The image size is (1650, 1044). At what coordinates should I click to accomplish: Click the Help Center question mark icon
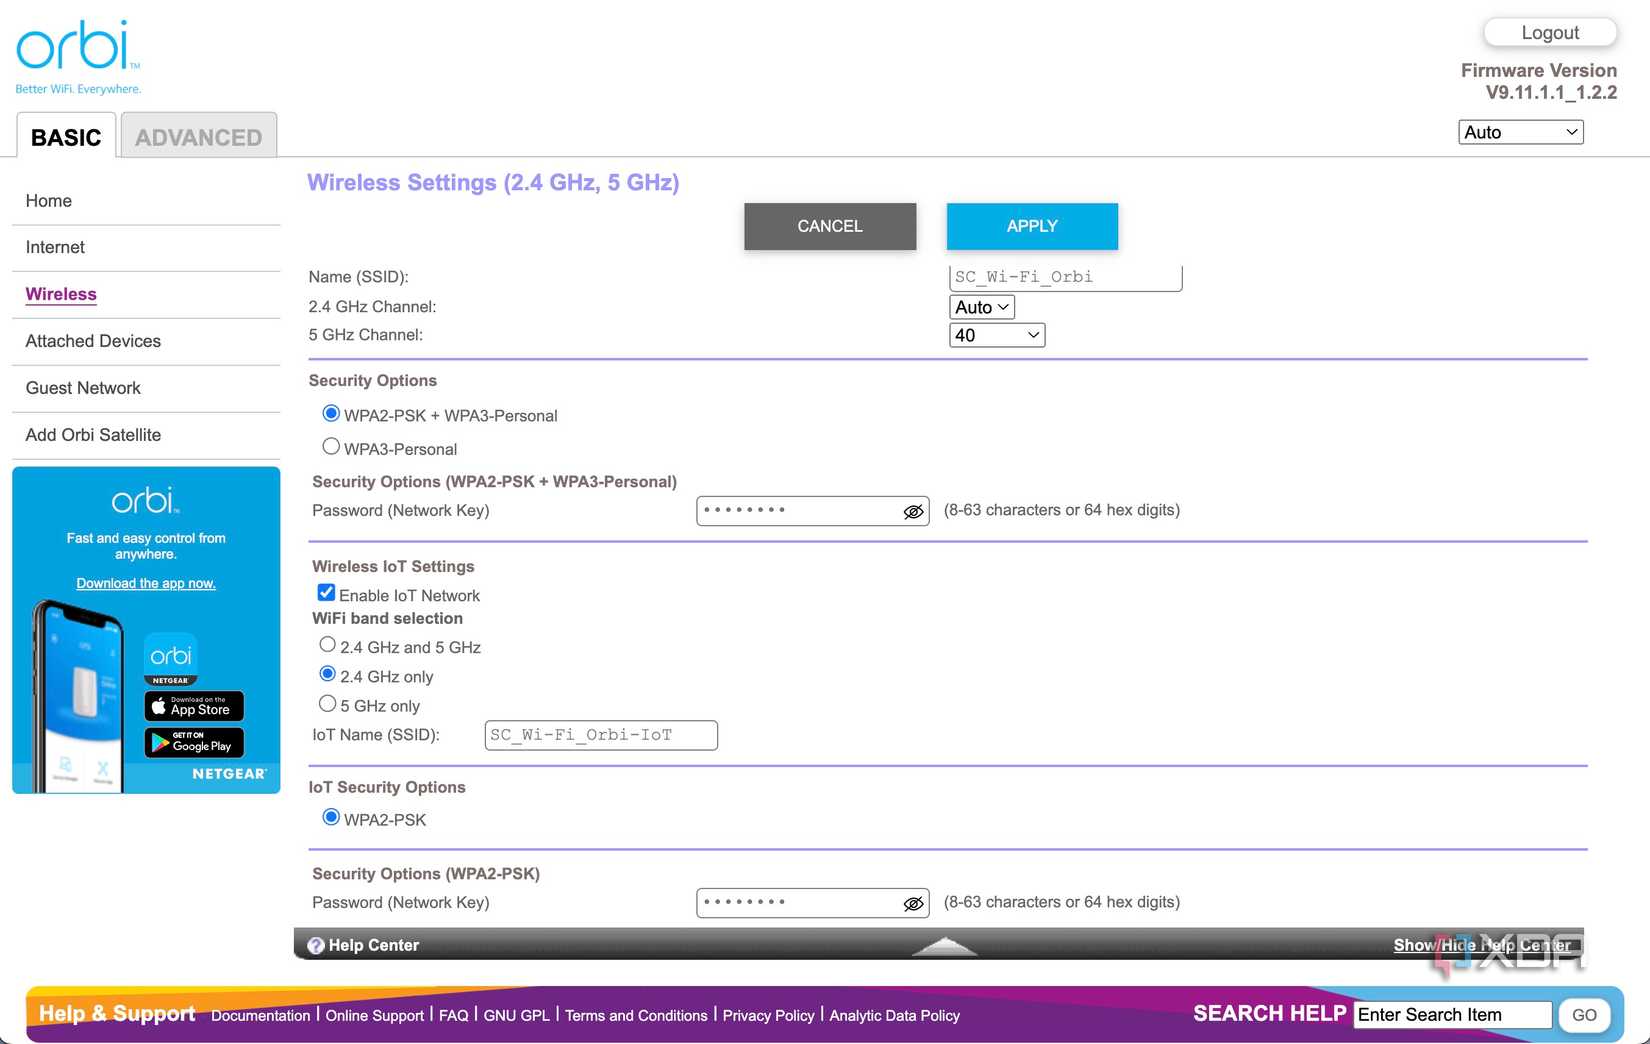[316, 945]
